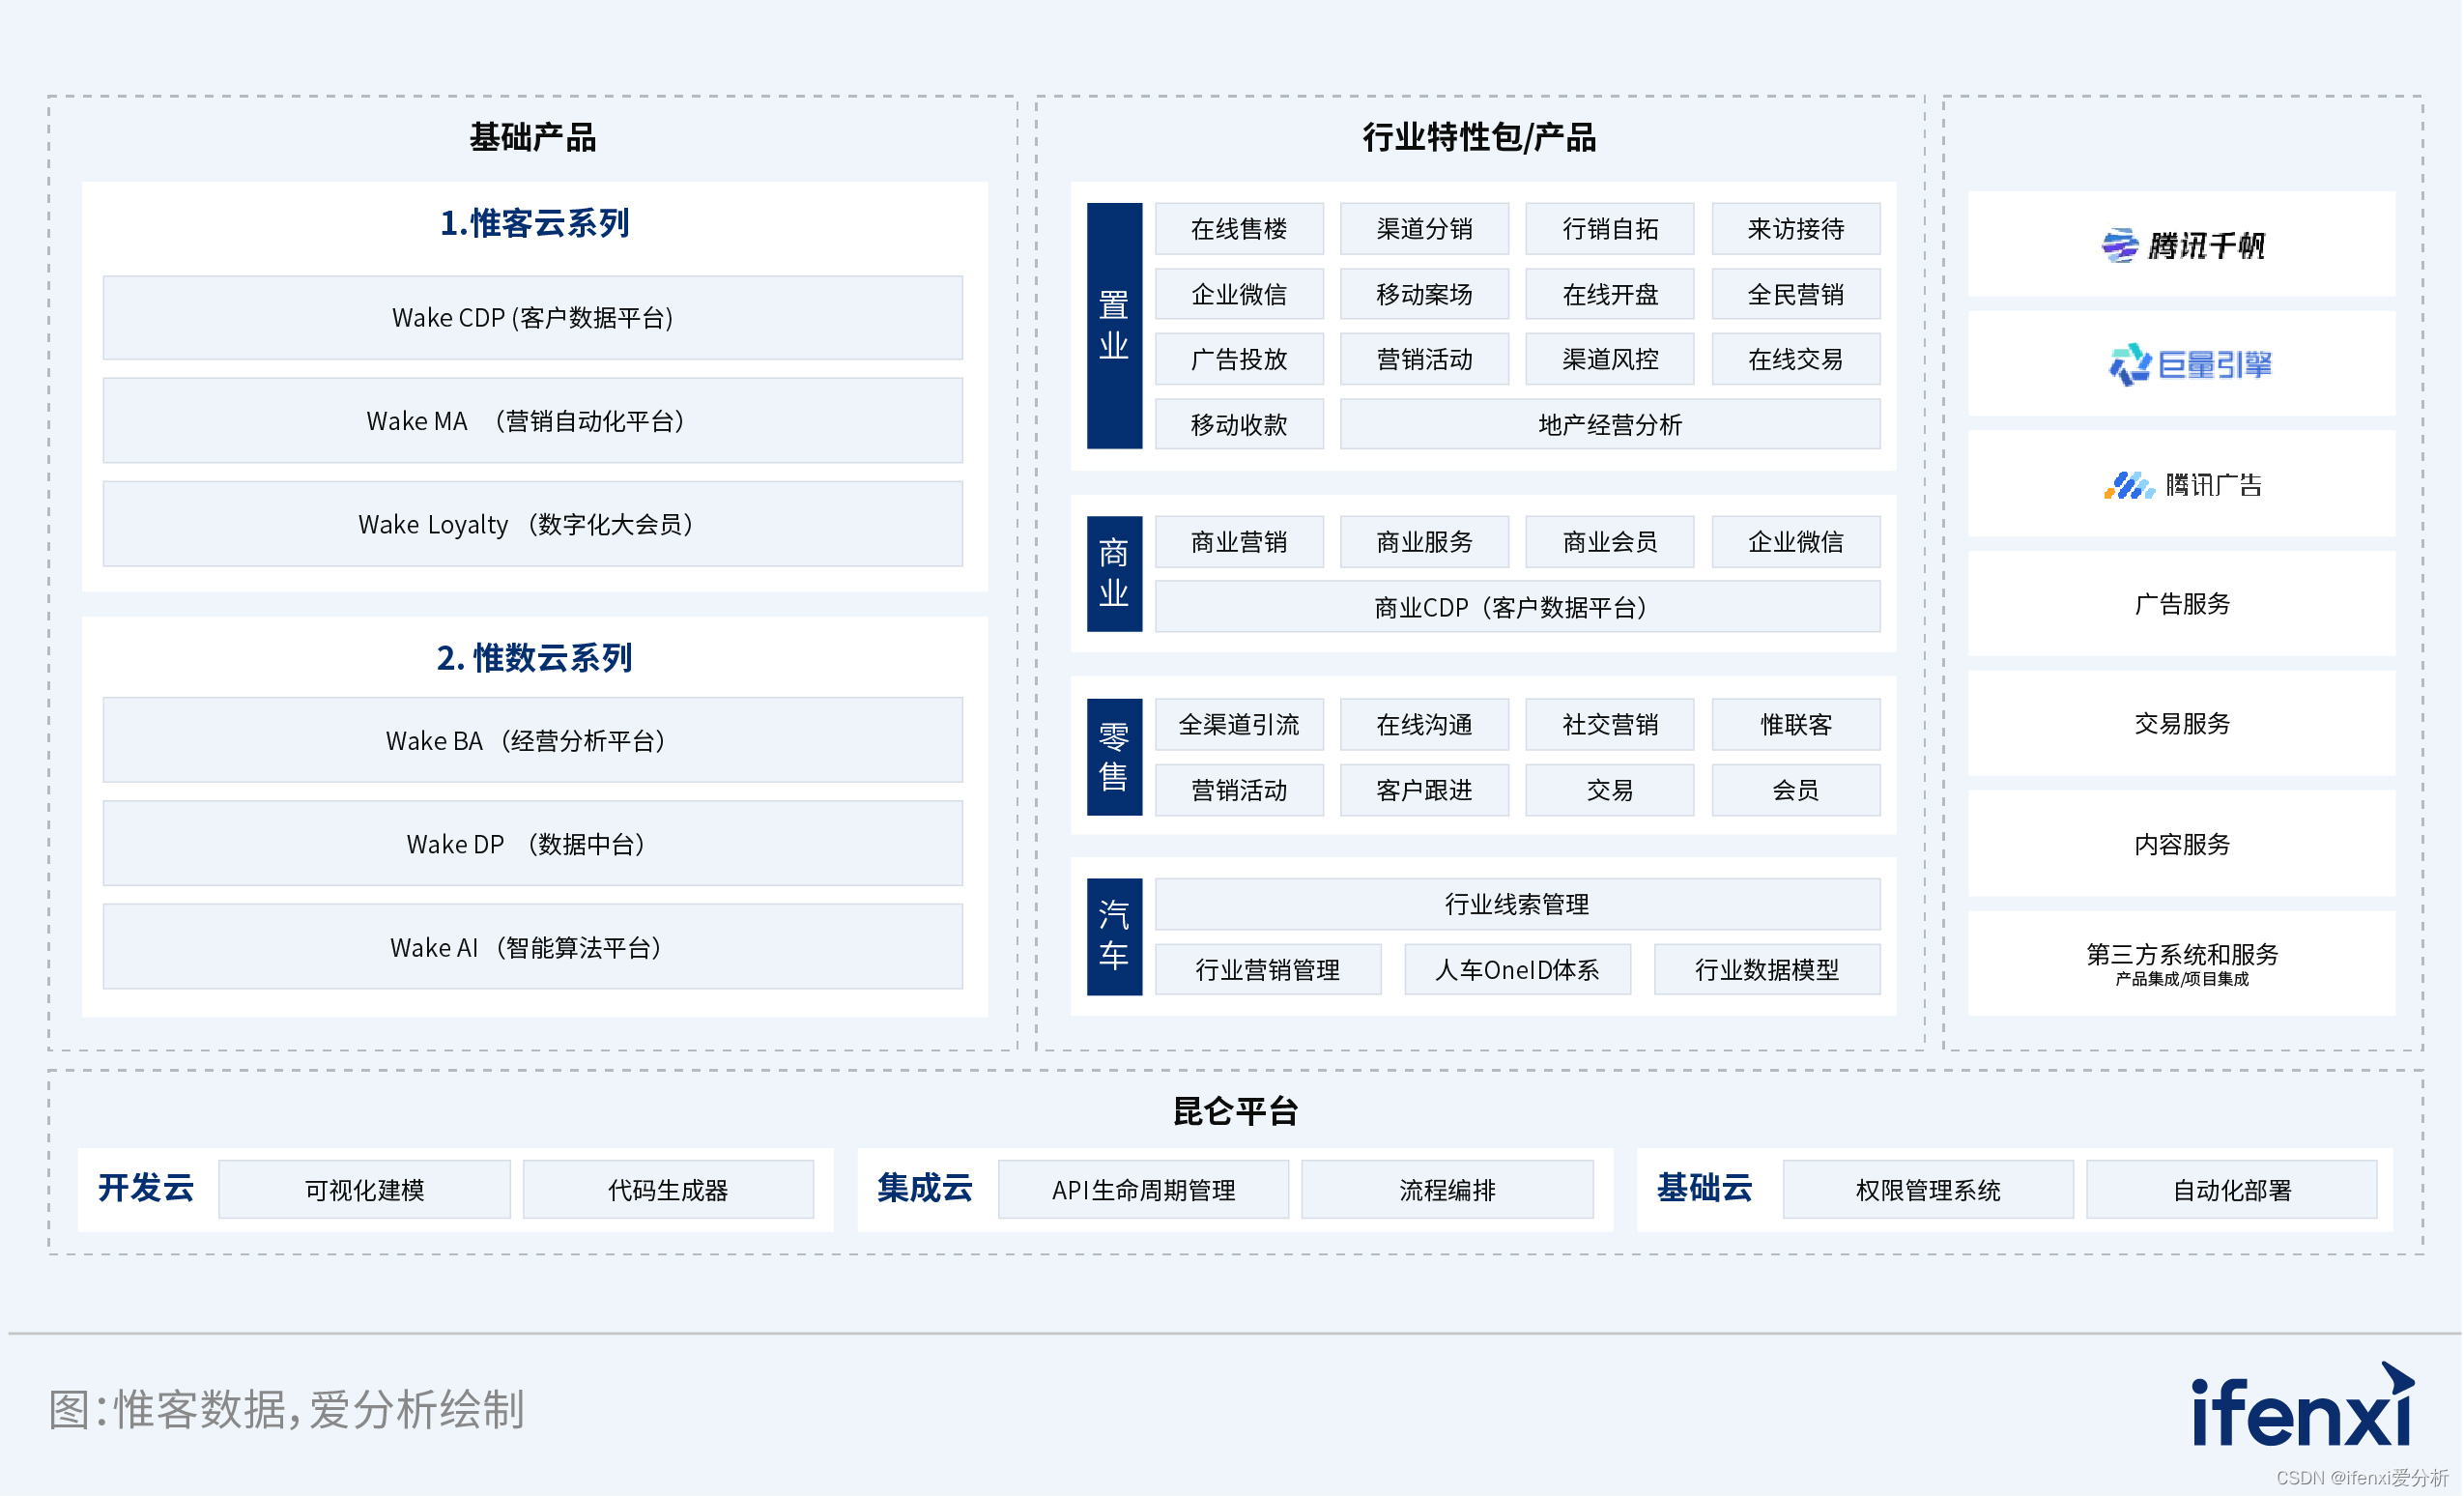Open Wake AI (智能算法平台) box
Screen dimensions: 2464x1496
pyautogui.click(x=533, y=947)
